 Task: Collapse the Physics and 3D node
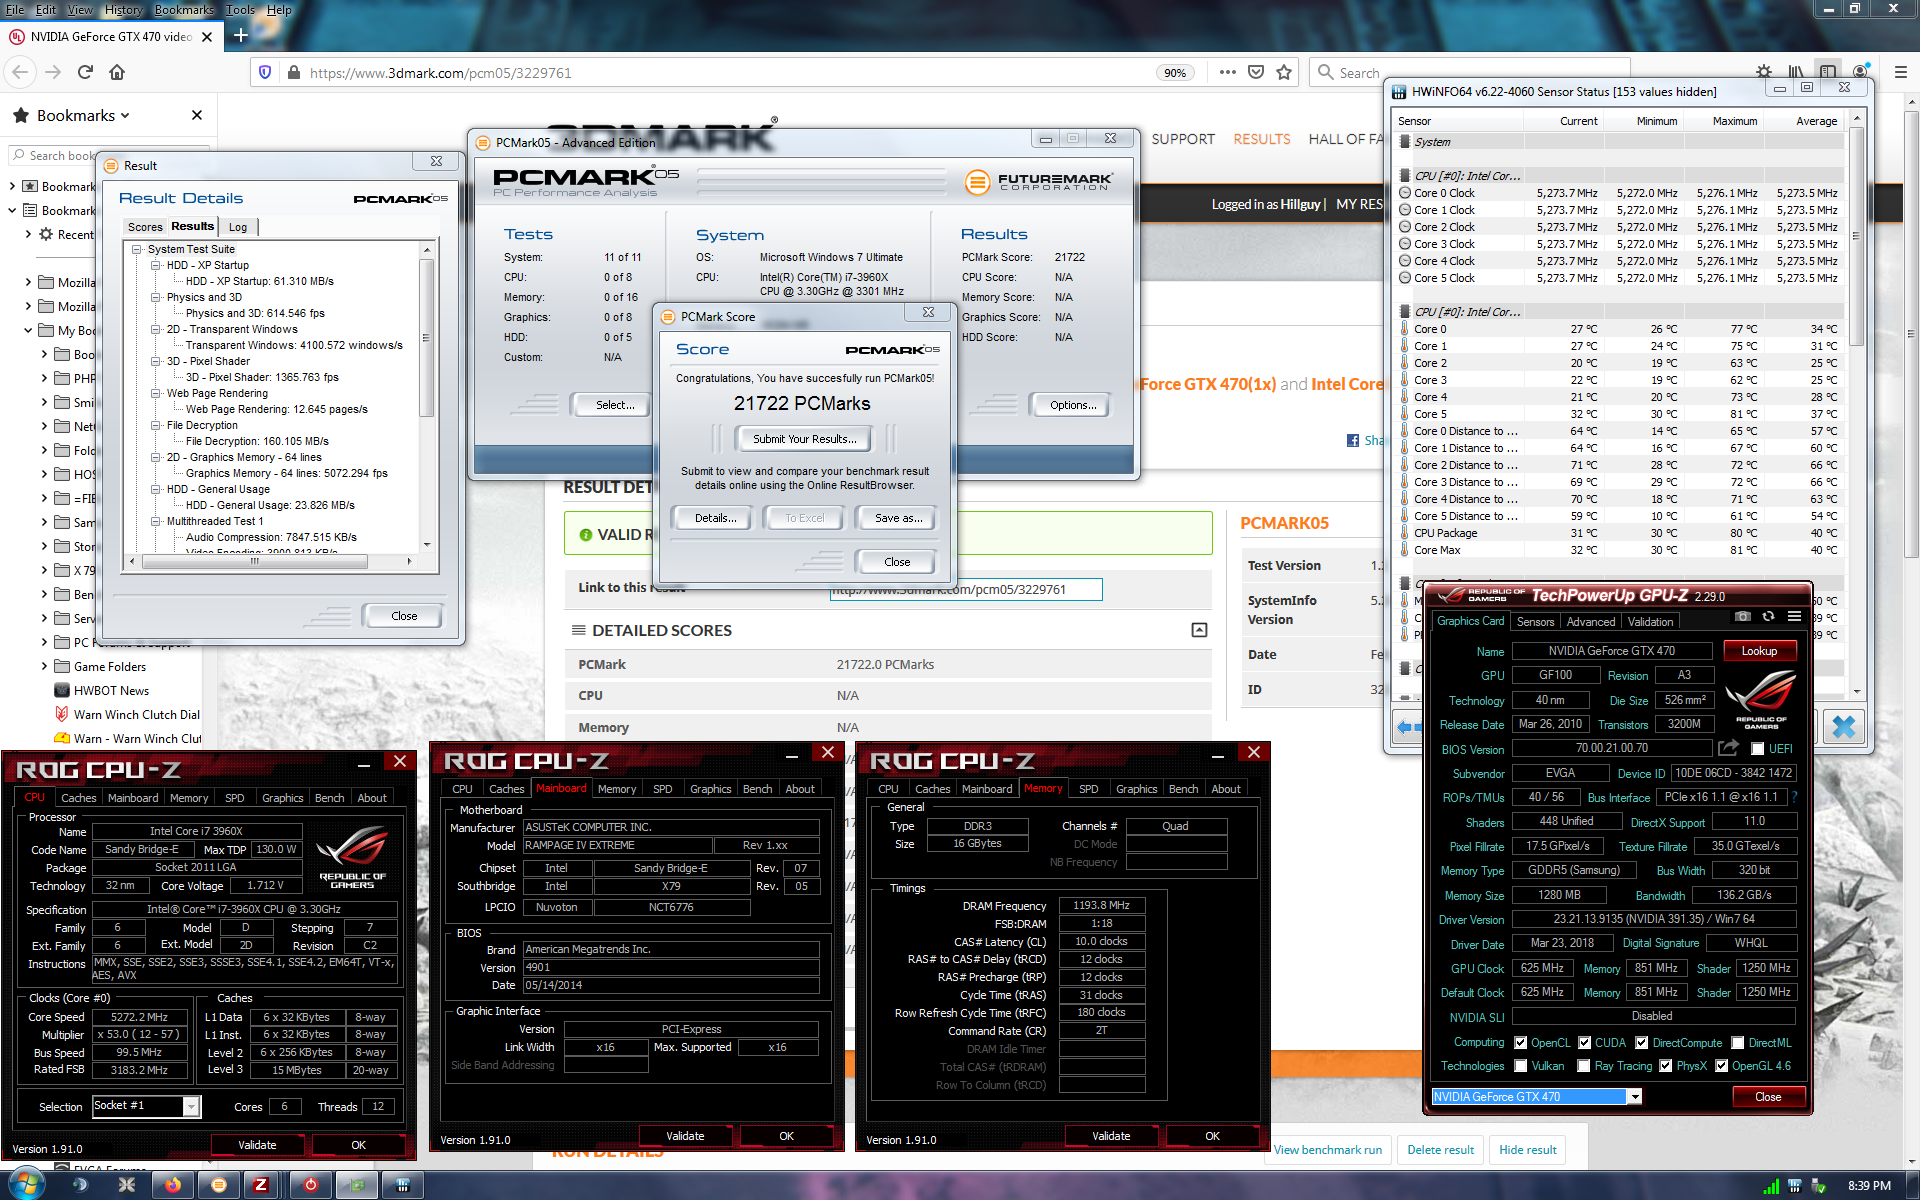pos(156,297)
